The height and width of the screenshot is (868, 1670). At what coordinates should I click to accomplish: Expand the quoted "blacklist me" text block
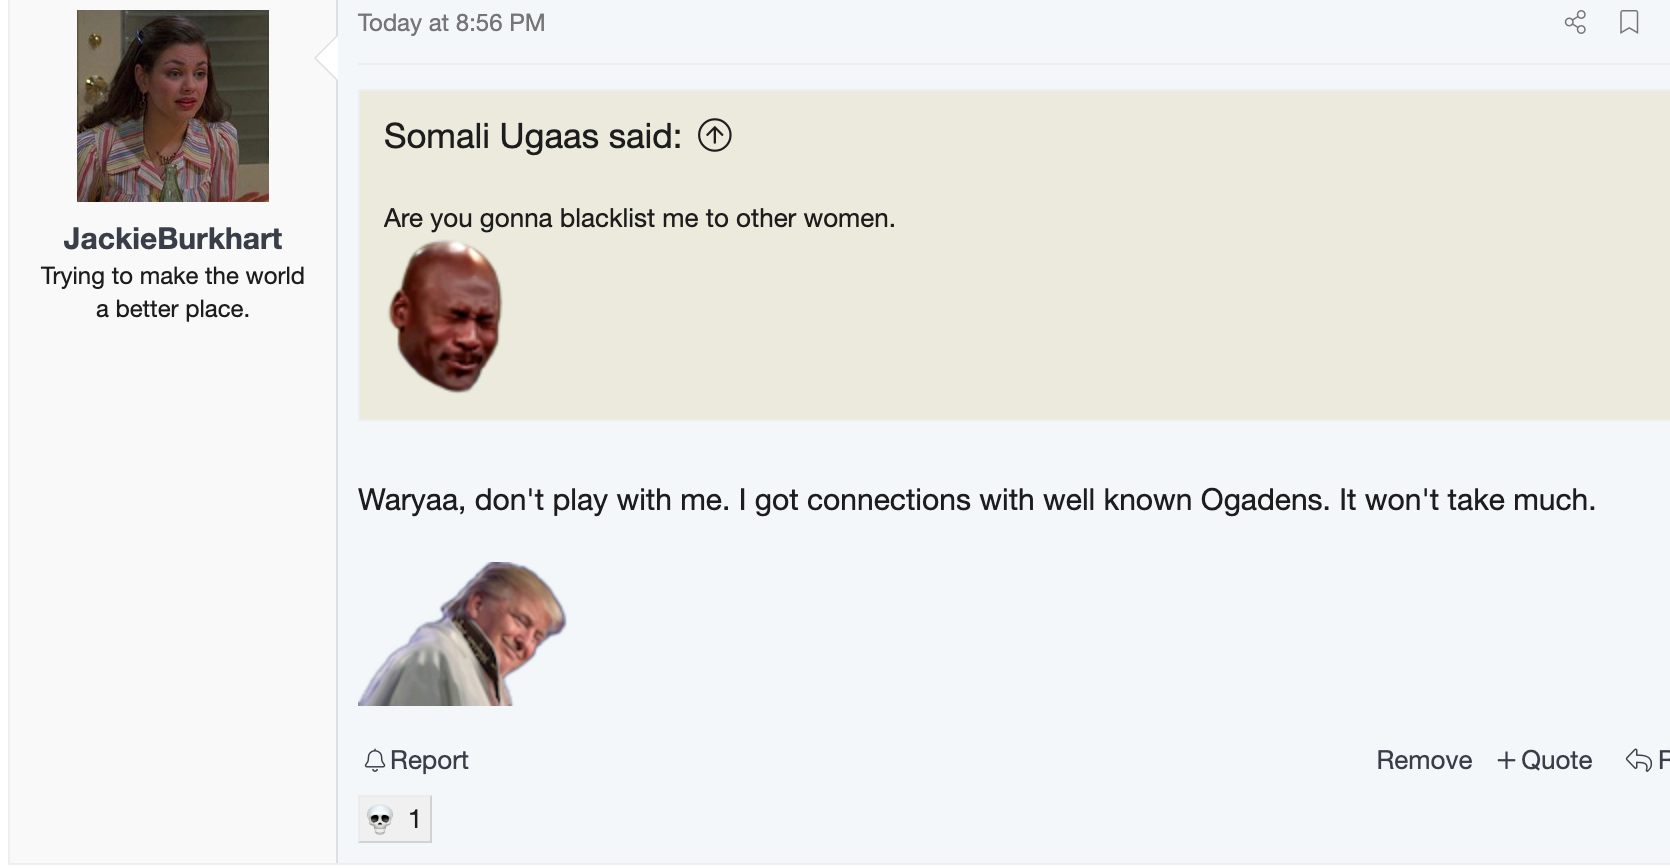639,218
